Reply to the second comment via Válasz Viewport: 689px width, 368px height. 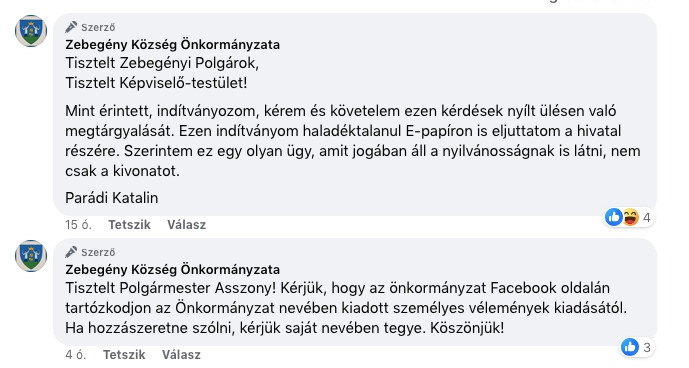pyautogui.click(x=181, y=354)
